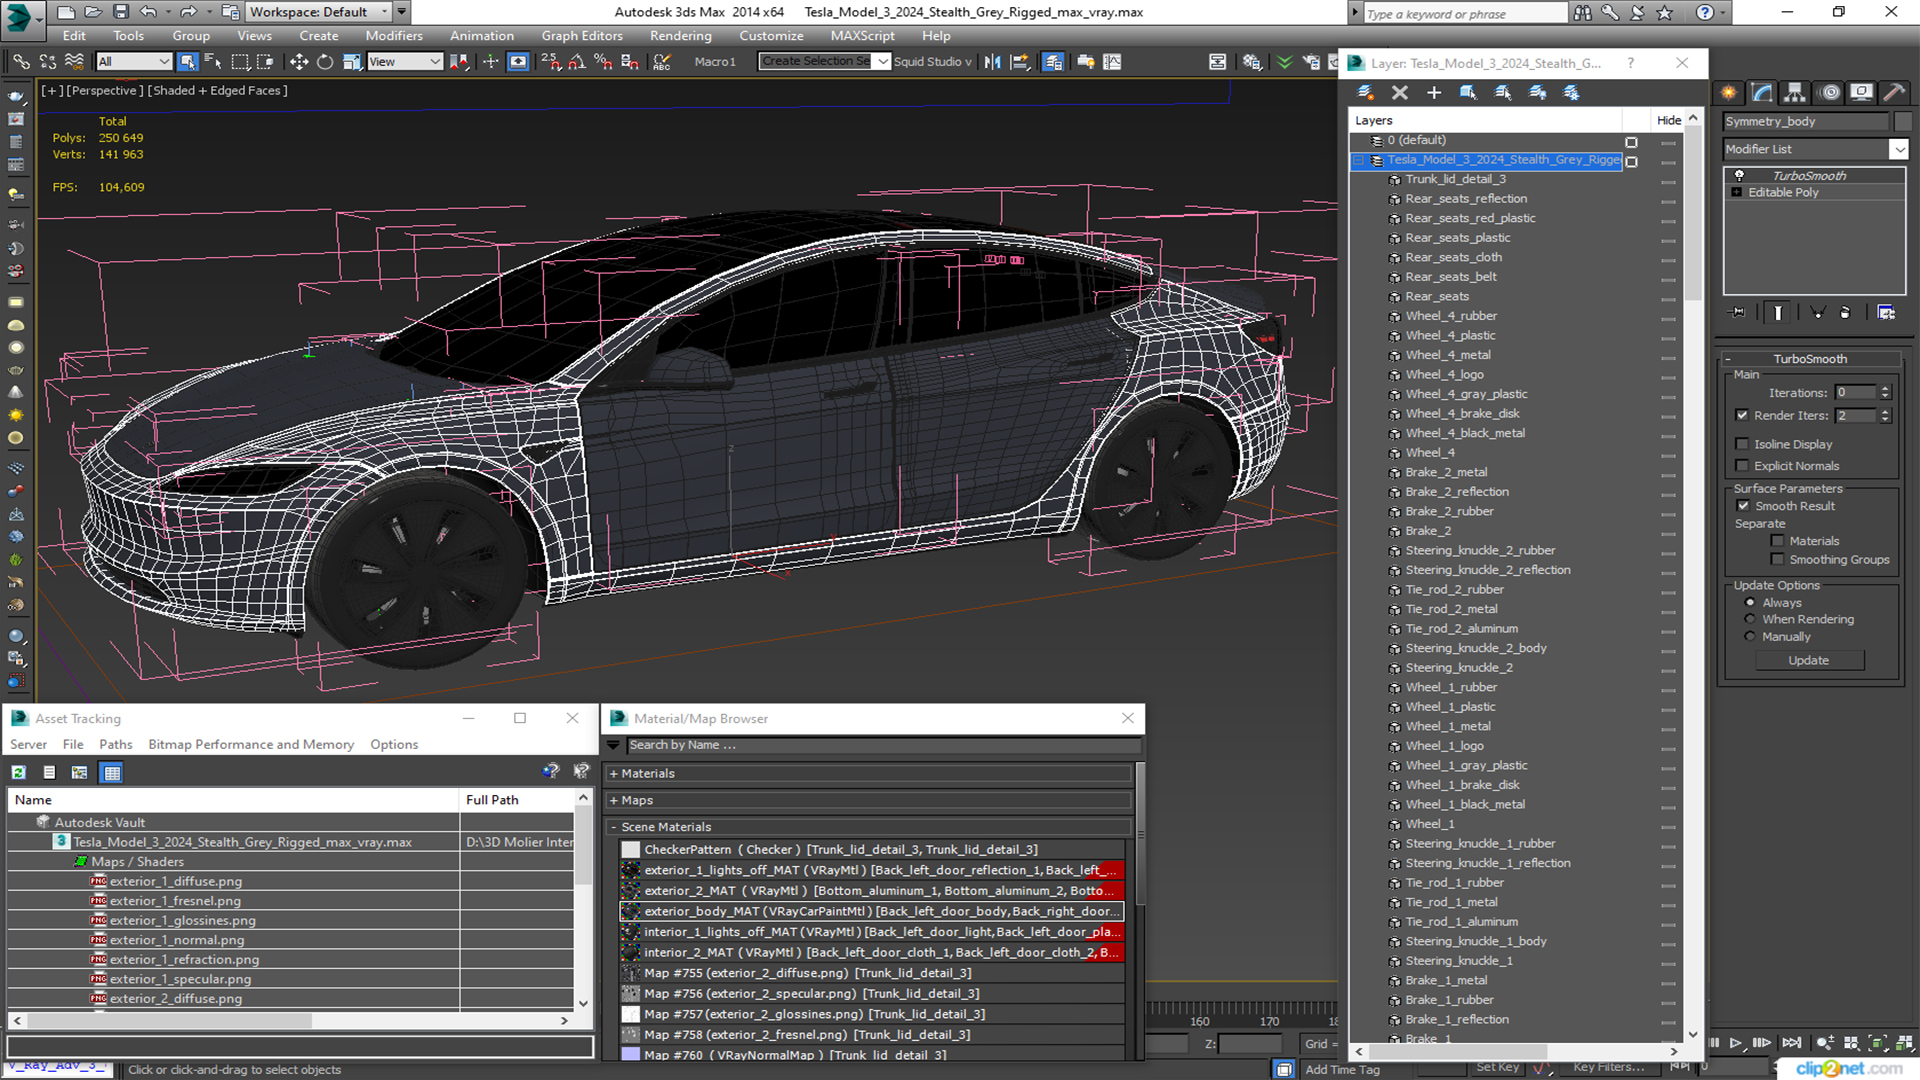The width and height of the screenshot is (1920, 1080).
Task: Open the Modifiers menu
Action: [x=394, y=36]
